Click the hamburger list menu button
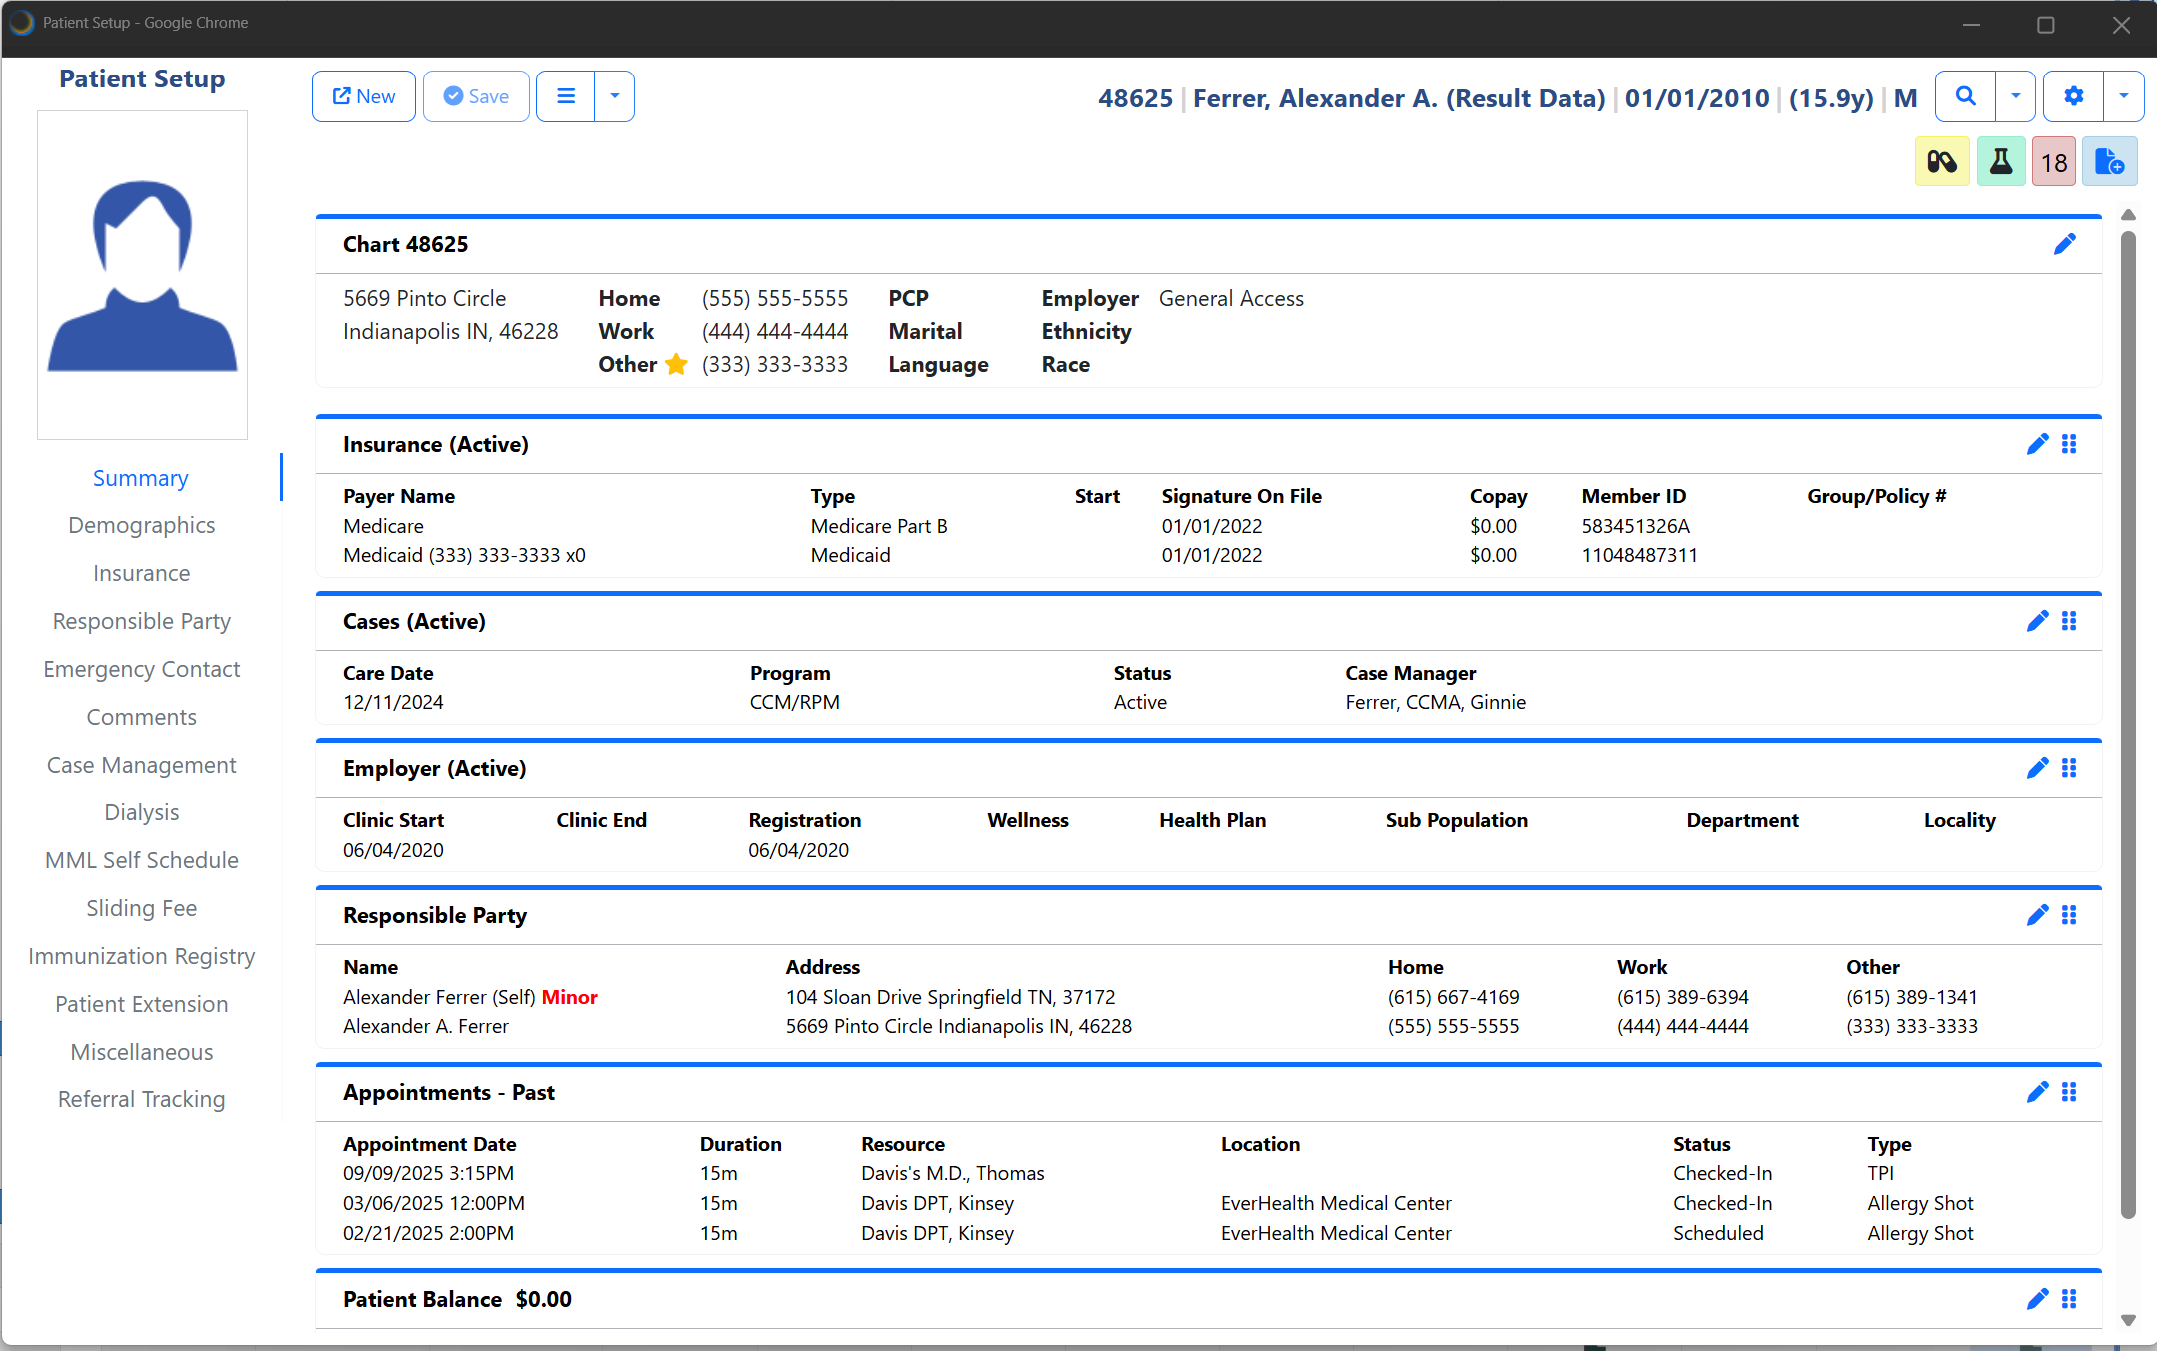Screen dimensions: 2157x1351 (x=566, y=97)
